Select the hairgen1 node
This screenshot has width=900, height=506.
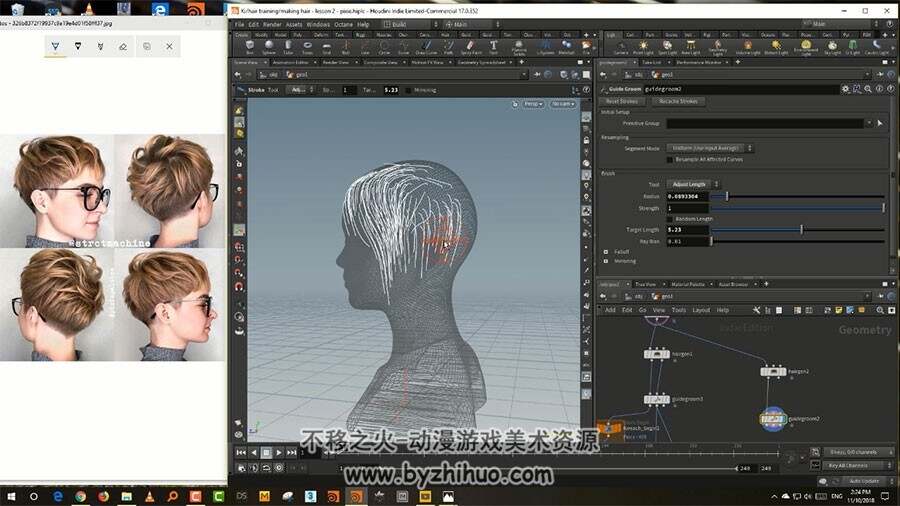pyautogui.click(x=657, y=354)
